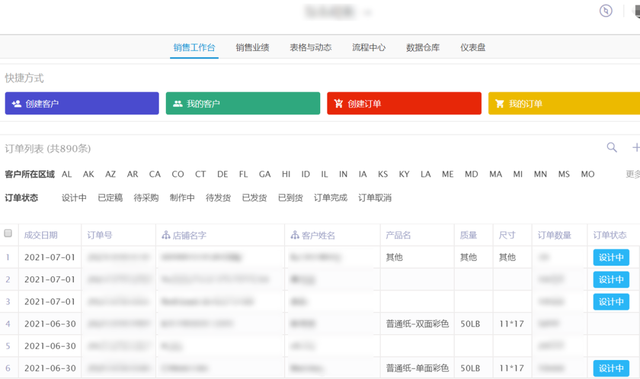Toggle the select-all checkbox in table header
The width and height of the screenshot is (640, 379).
point(8,233)
